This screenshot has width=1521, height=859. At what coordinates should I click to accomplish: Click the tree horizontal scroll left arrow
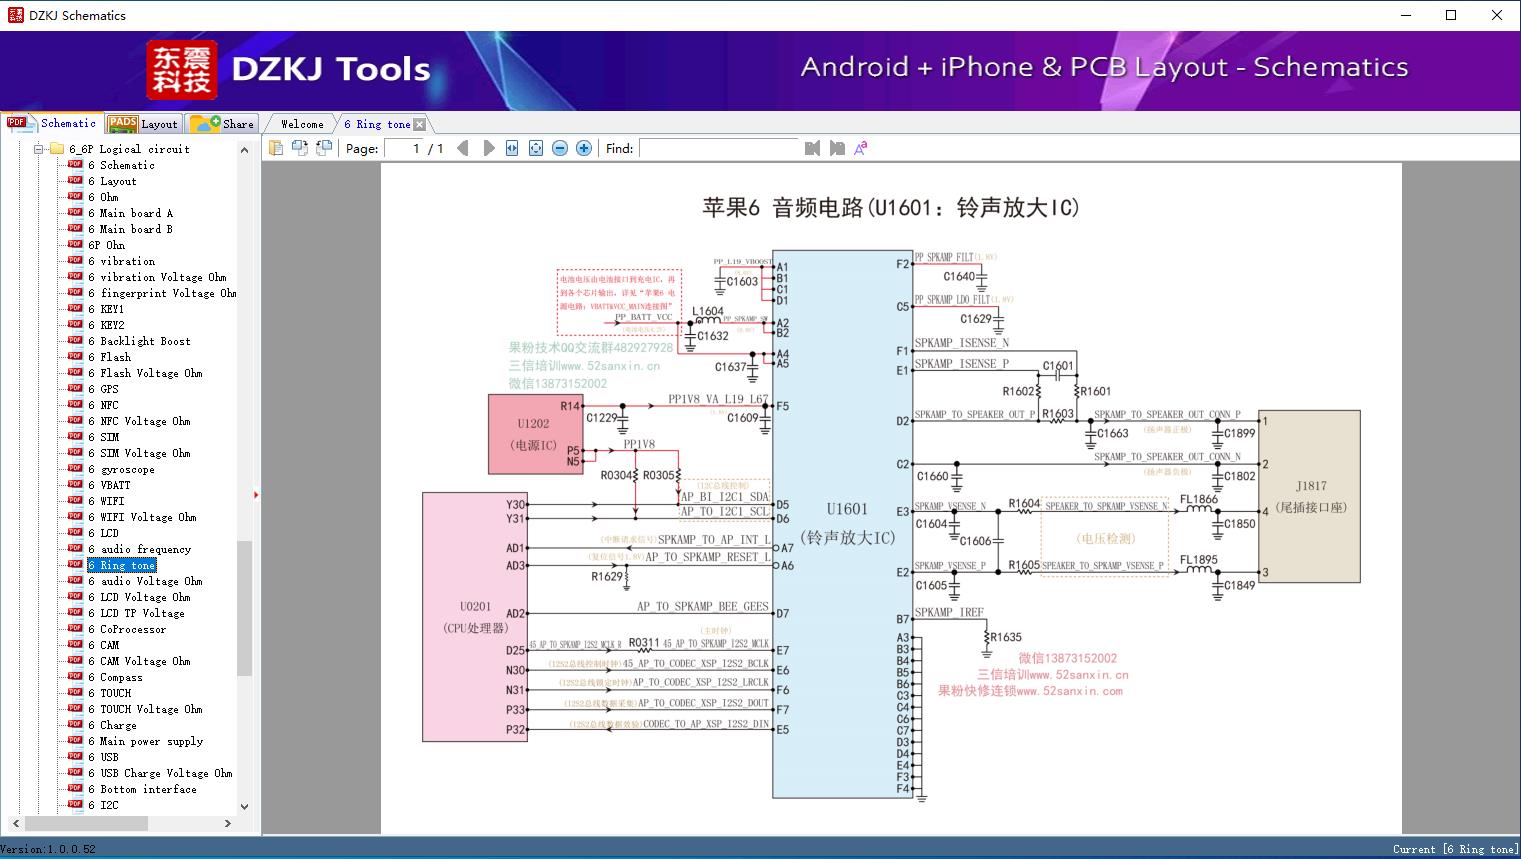pos(14,823)
